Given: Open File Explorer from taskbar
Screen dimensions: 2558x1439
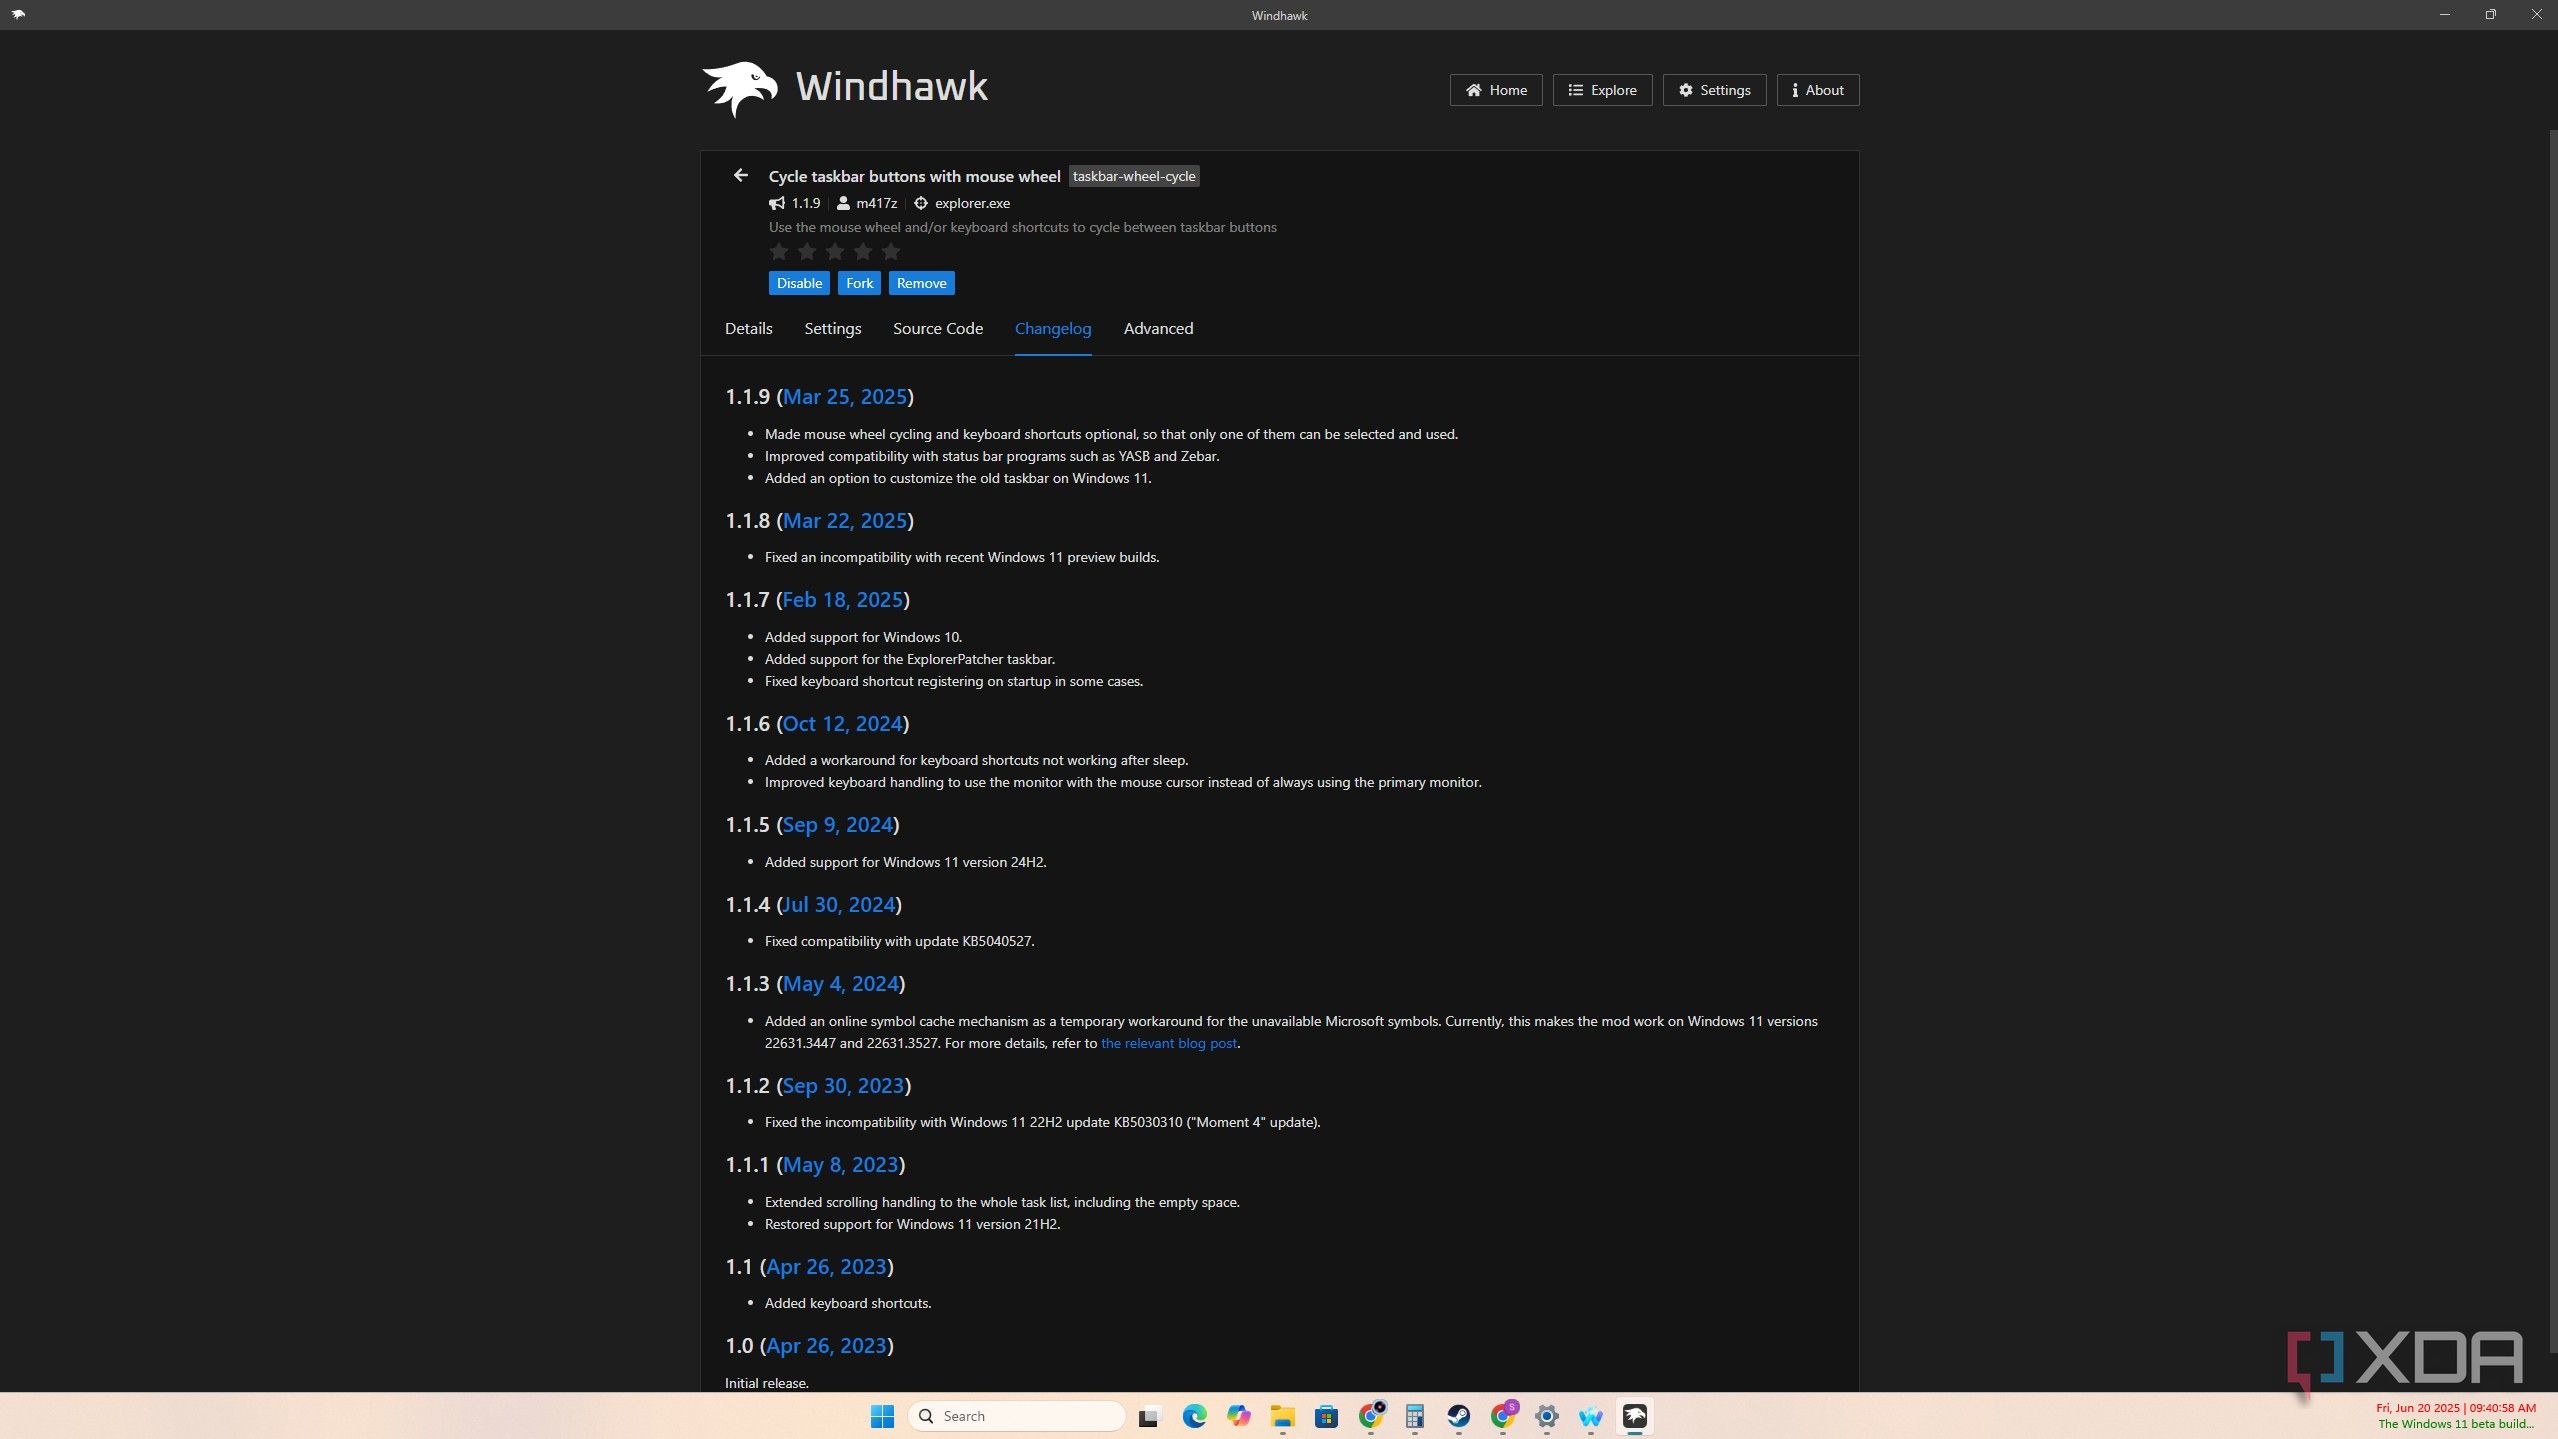Looking at the screenshot, I should tap(1282, 1416).
